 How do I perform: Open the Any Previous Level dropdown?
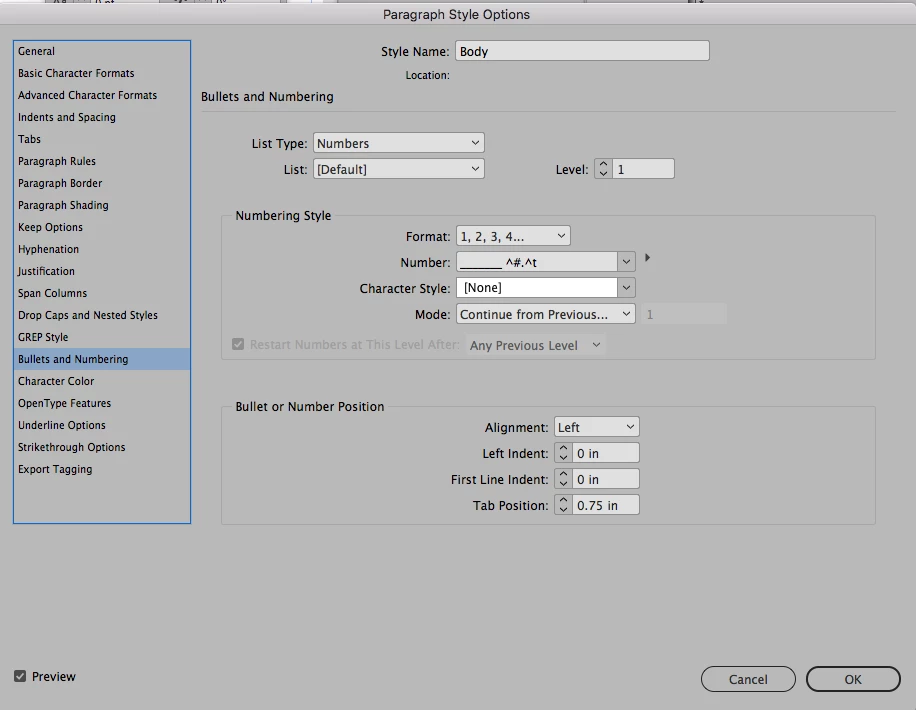pyautogui.click(x=535, y=345)
